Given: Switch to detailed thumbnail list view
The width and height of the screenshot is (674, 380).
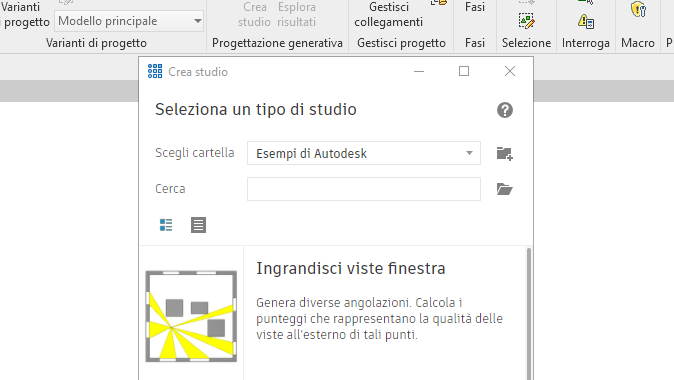Looking at the screenshot, I should 166,225.
